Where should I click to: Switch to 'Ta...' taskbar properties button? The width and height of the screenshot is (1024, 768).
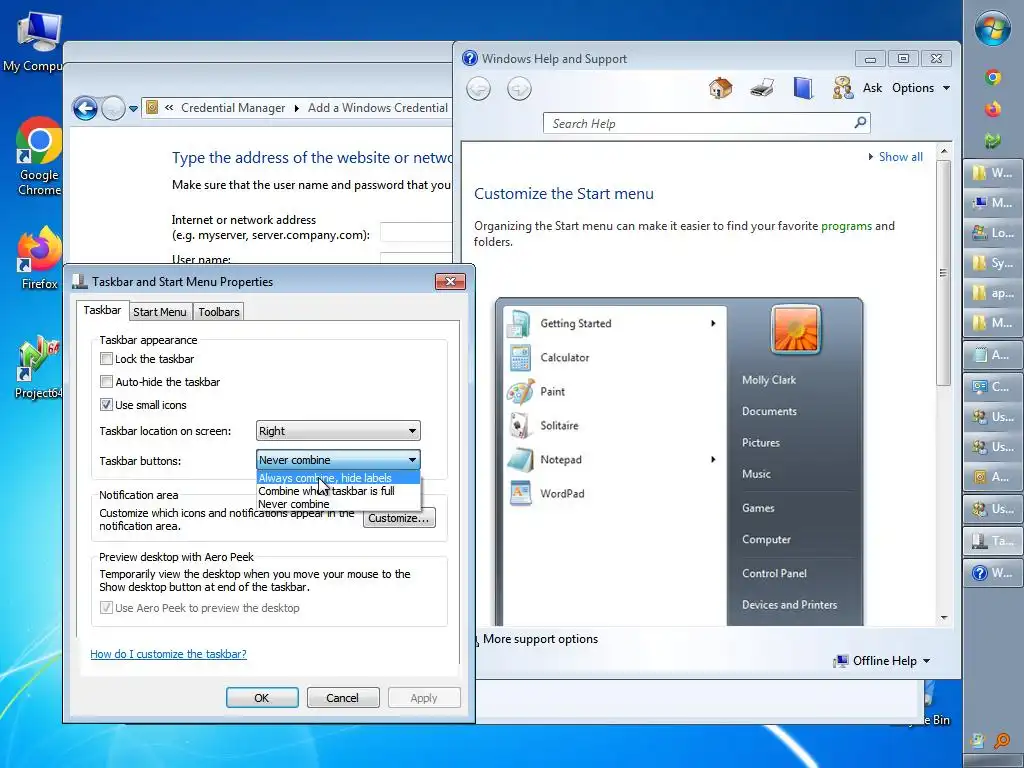pyautogui.click(x=993, y=541)
